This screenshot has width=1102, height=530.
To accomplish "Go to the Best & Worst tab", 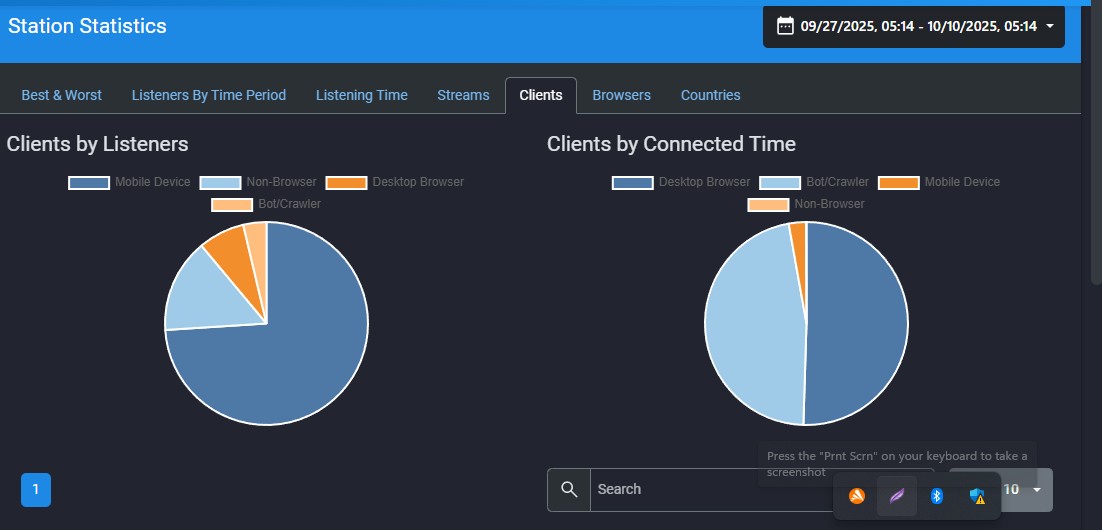I will coord(62,95).
